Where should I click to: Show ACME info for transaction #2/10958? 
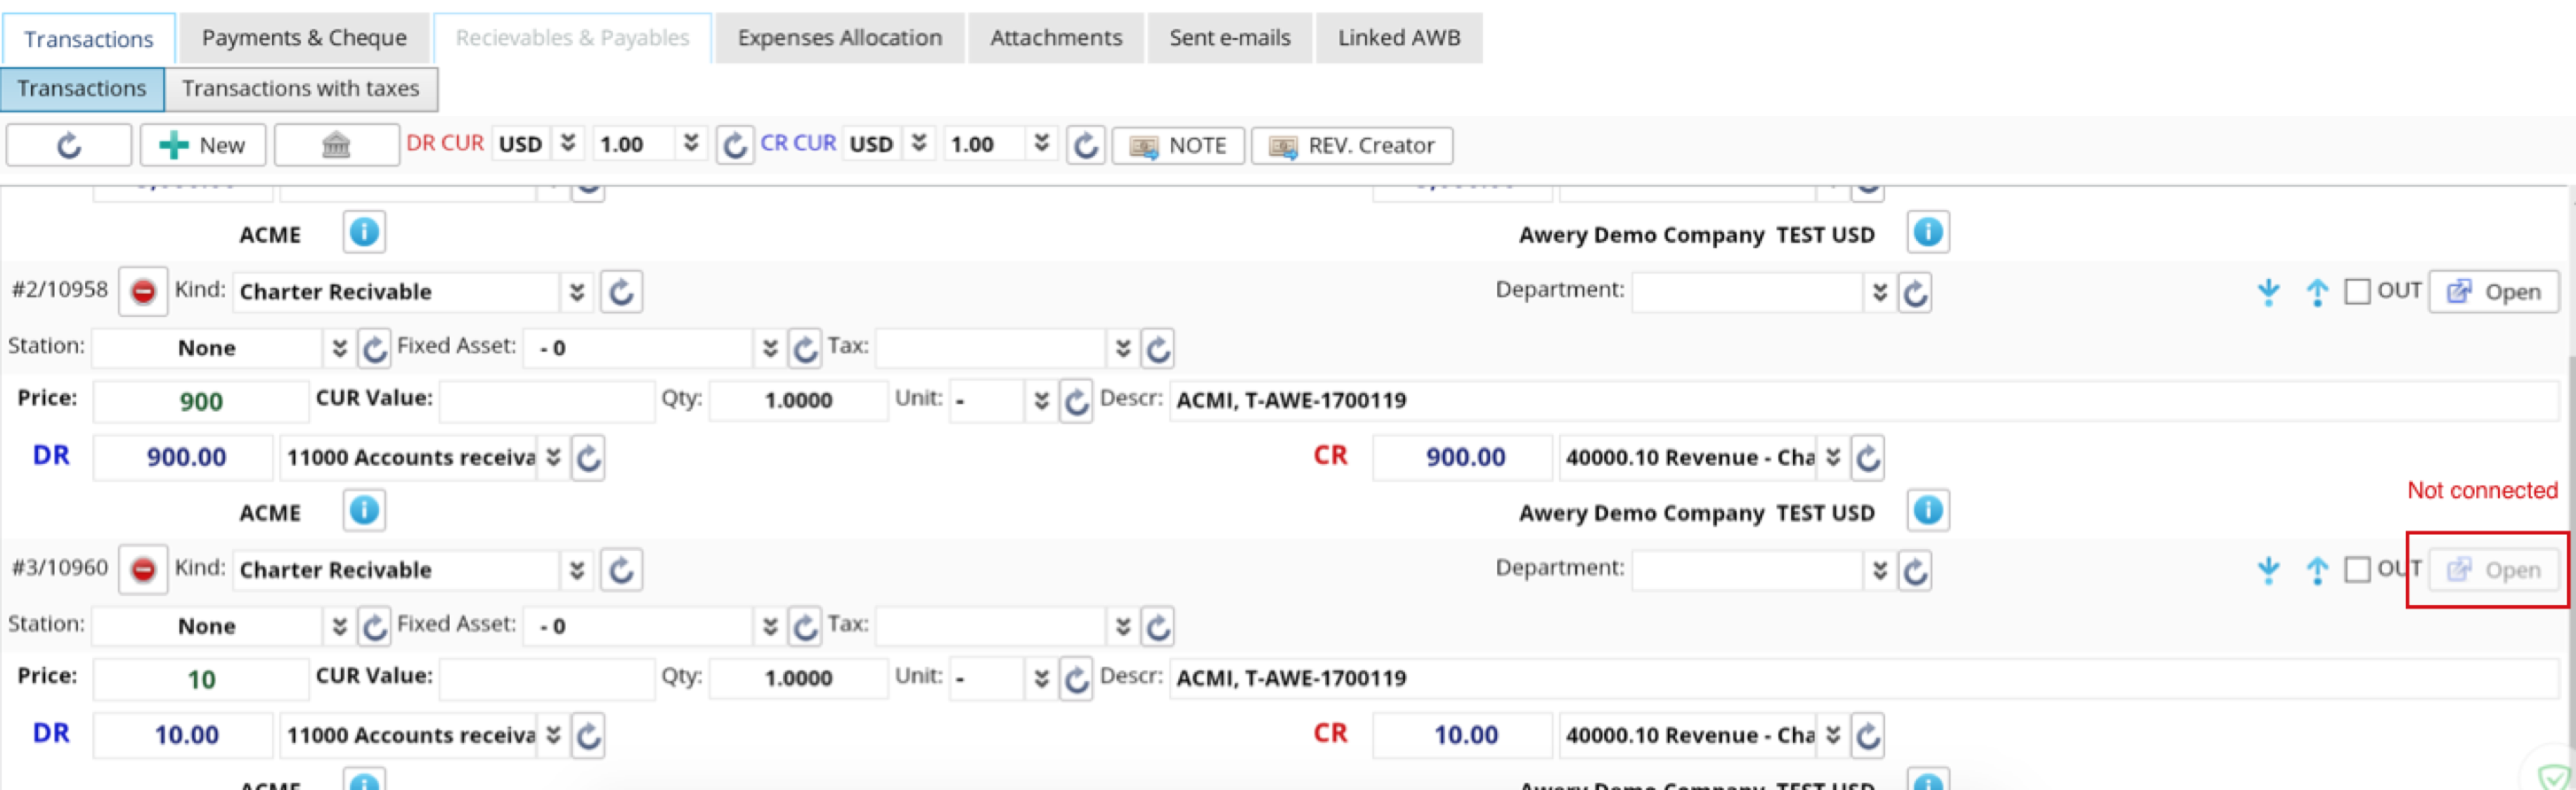(x=364, y=511)
